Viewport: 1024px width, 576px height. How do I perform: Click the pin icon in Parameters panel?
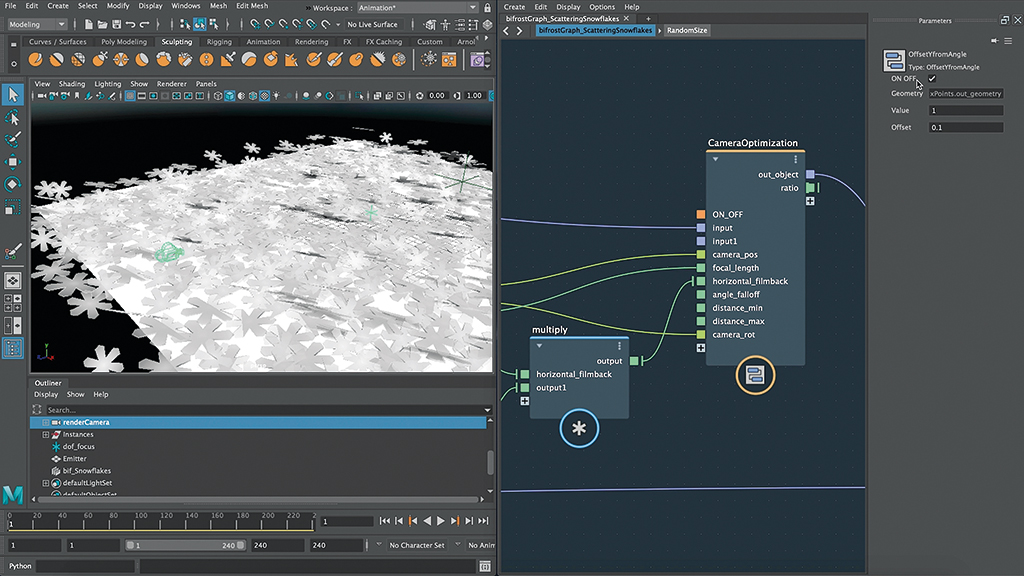coord(994,41)
